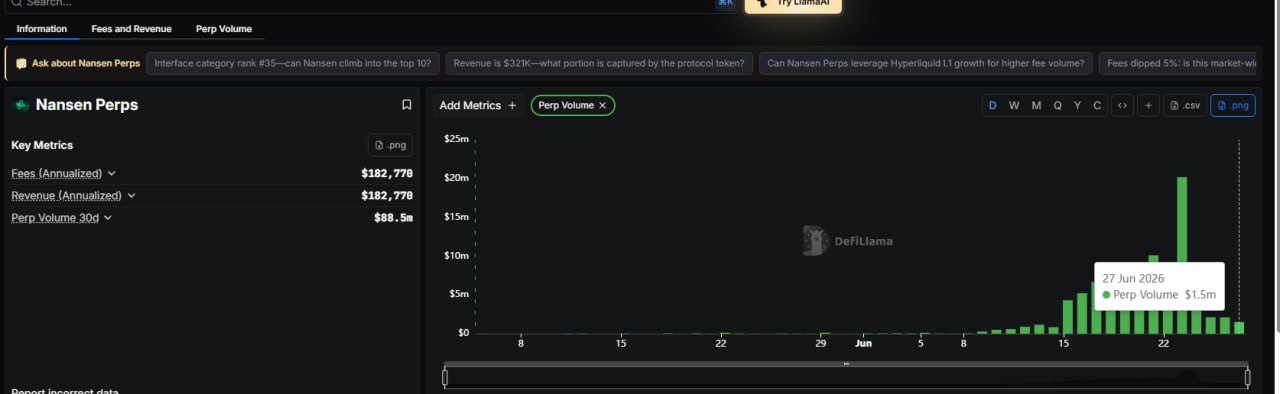Click the $88.5m Perp Volume value

[x=393, y=217]
